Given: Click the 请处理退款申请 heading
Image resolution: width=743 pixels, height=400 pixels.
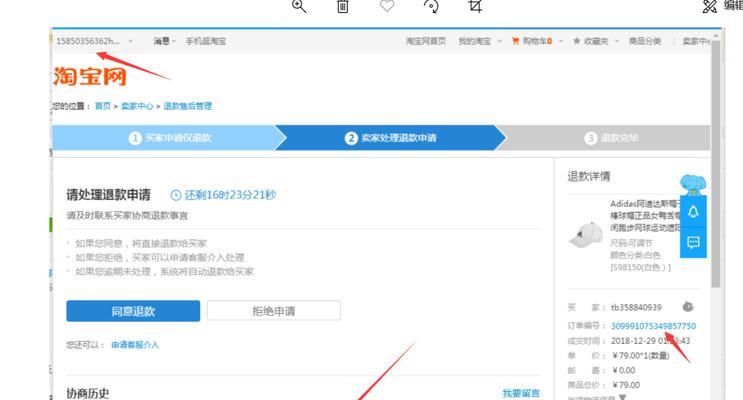Looking at the screenshot, I should [x=109, y=195].
